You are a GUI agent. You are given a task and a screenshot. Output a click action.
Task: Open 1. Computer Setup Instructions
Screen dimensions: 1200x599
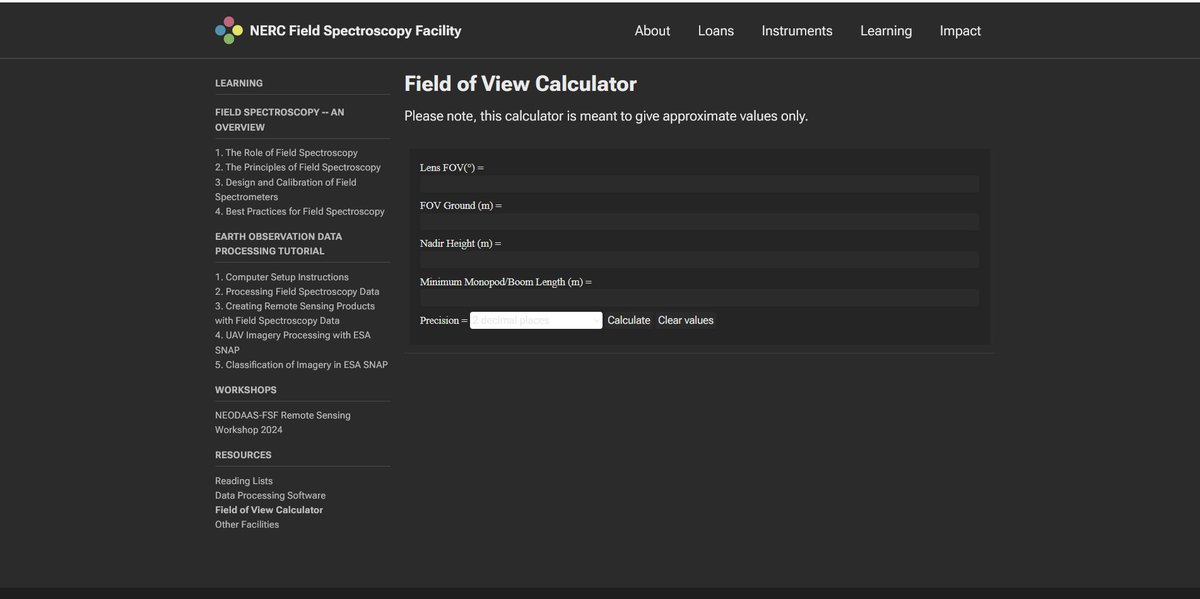tap(282, 277)
